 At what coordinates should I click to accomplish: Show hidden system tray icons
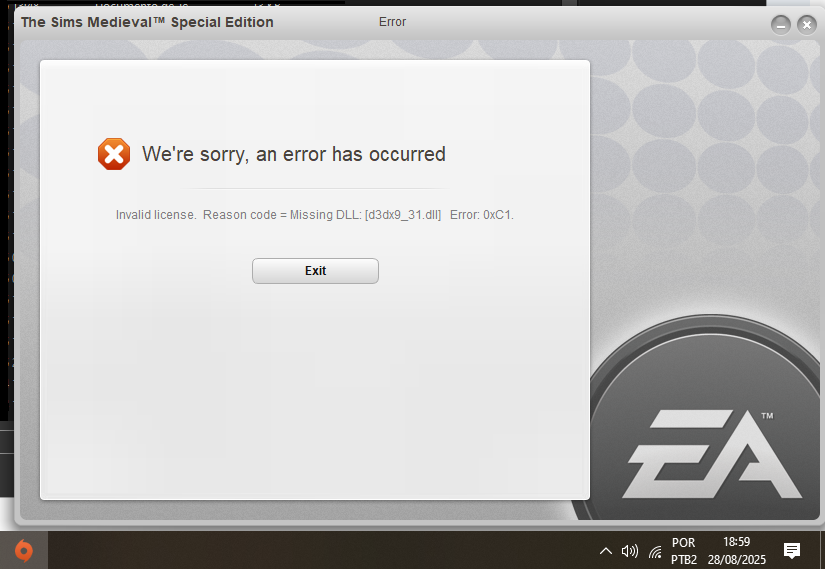[x=606, y=551]
